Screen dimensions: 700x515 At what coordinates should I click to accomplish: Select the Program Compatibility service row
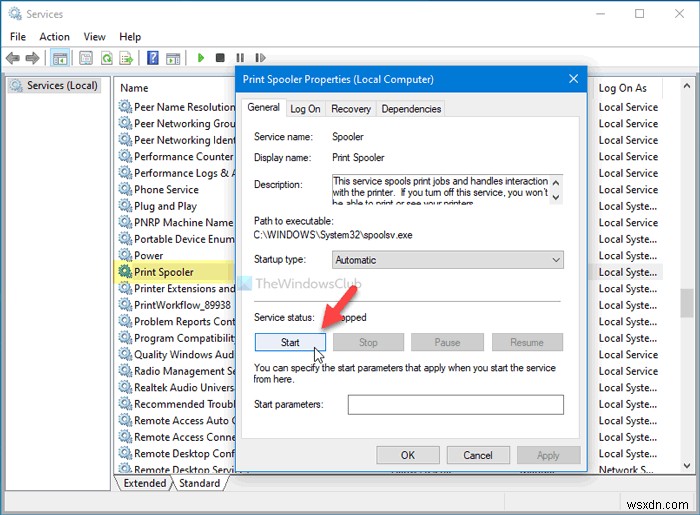[x=176, y=338]
